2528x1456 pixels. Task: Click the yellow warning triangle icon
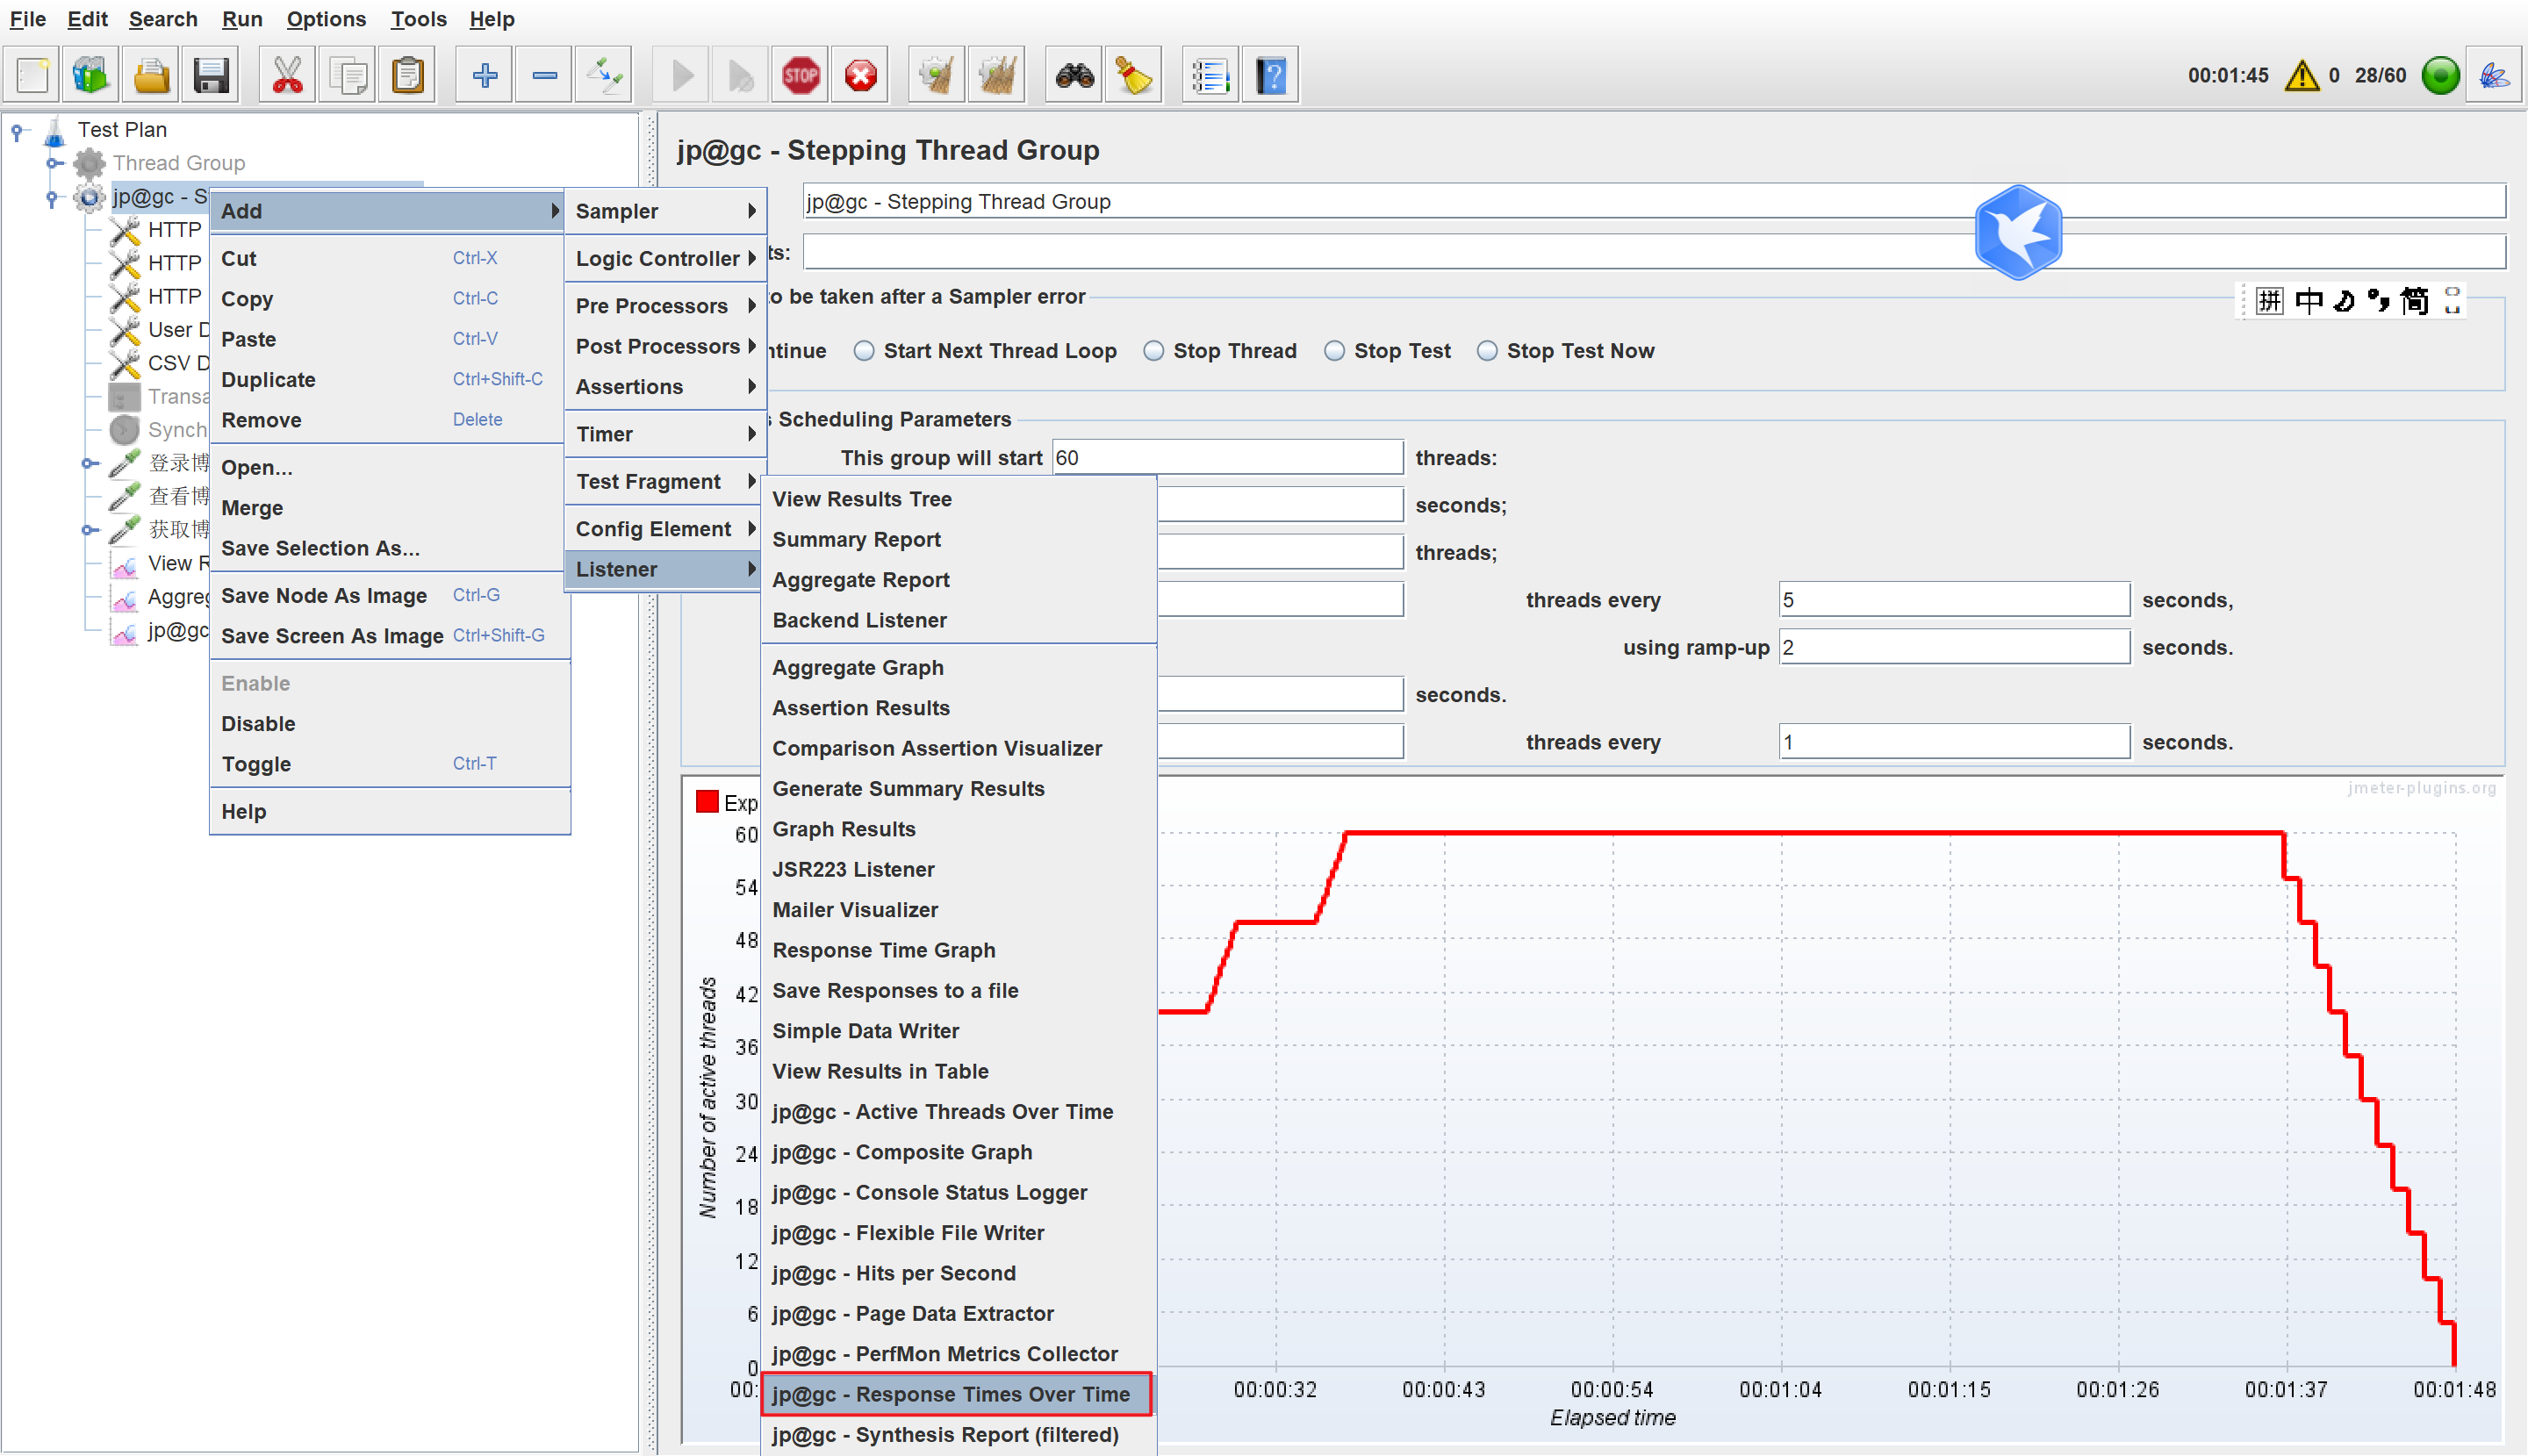2301,75
